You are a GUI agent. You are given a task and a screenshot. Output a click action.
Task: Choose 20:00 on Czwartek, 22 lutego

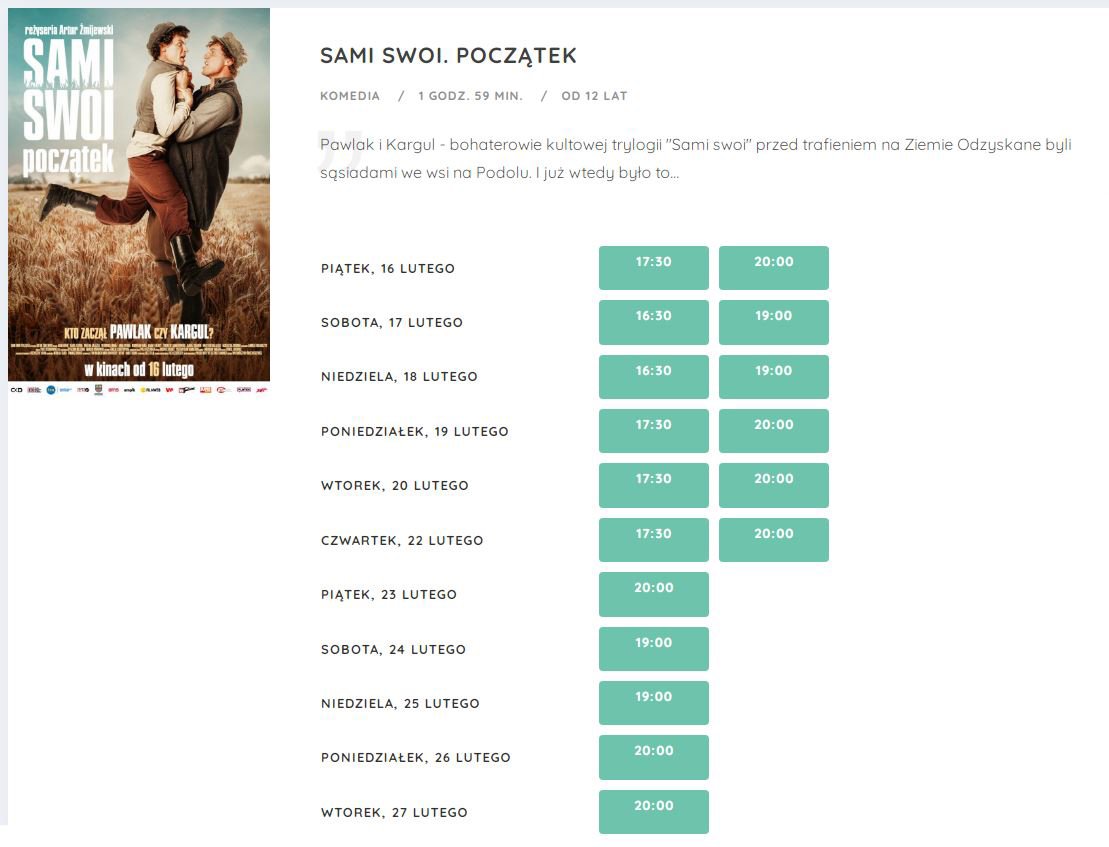click(x=774, y=540)
